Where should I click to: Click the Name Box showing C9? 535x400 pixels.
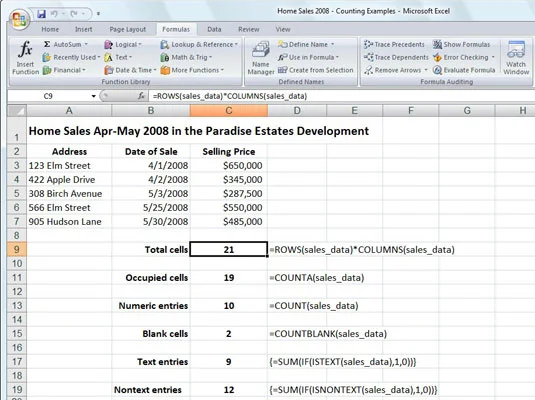coord(48,96)
